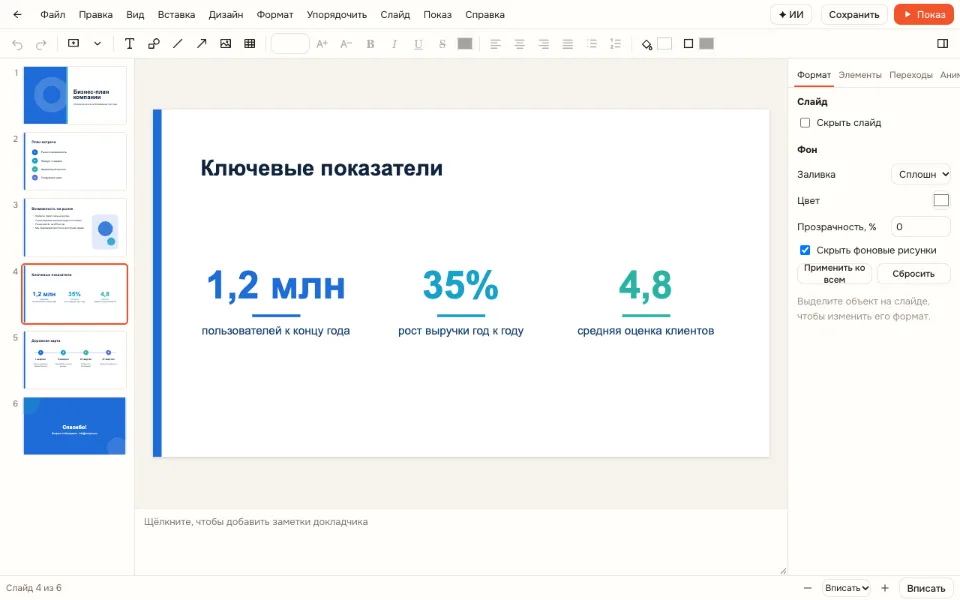Screen dimensions: 960x600
Task: Click the font size input field
Action: point(290,43)
